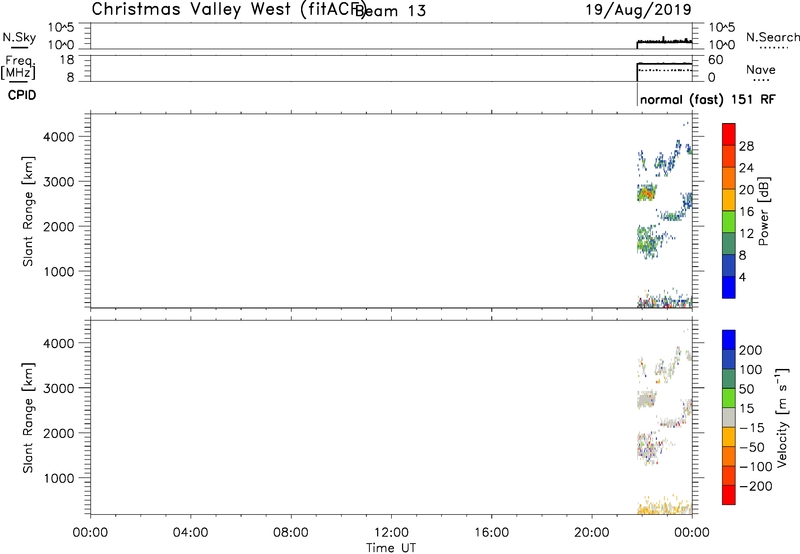Click the Velocity [m s⁻¹] colorbar title
The width and height of the screenshot is (800, 554).
[782, 417]
